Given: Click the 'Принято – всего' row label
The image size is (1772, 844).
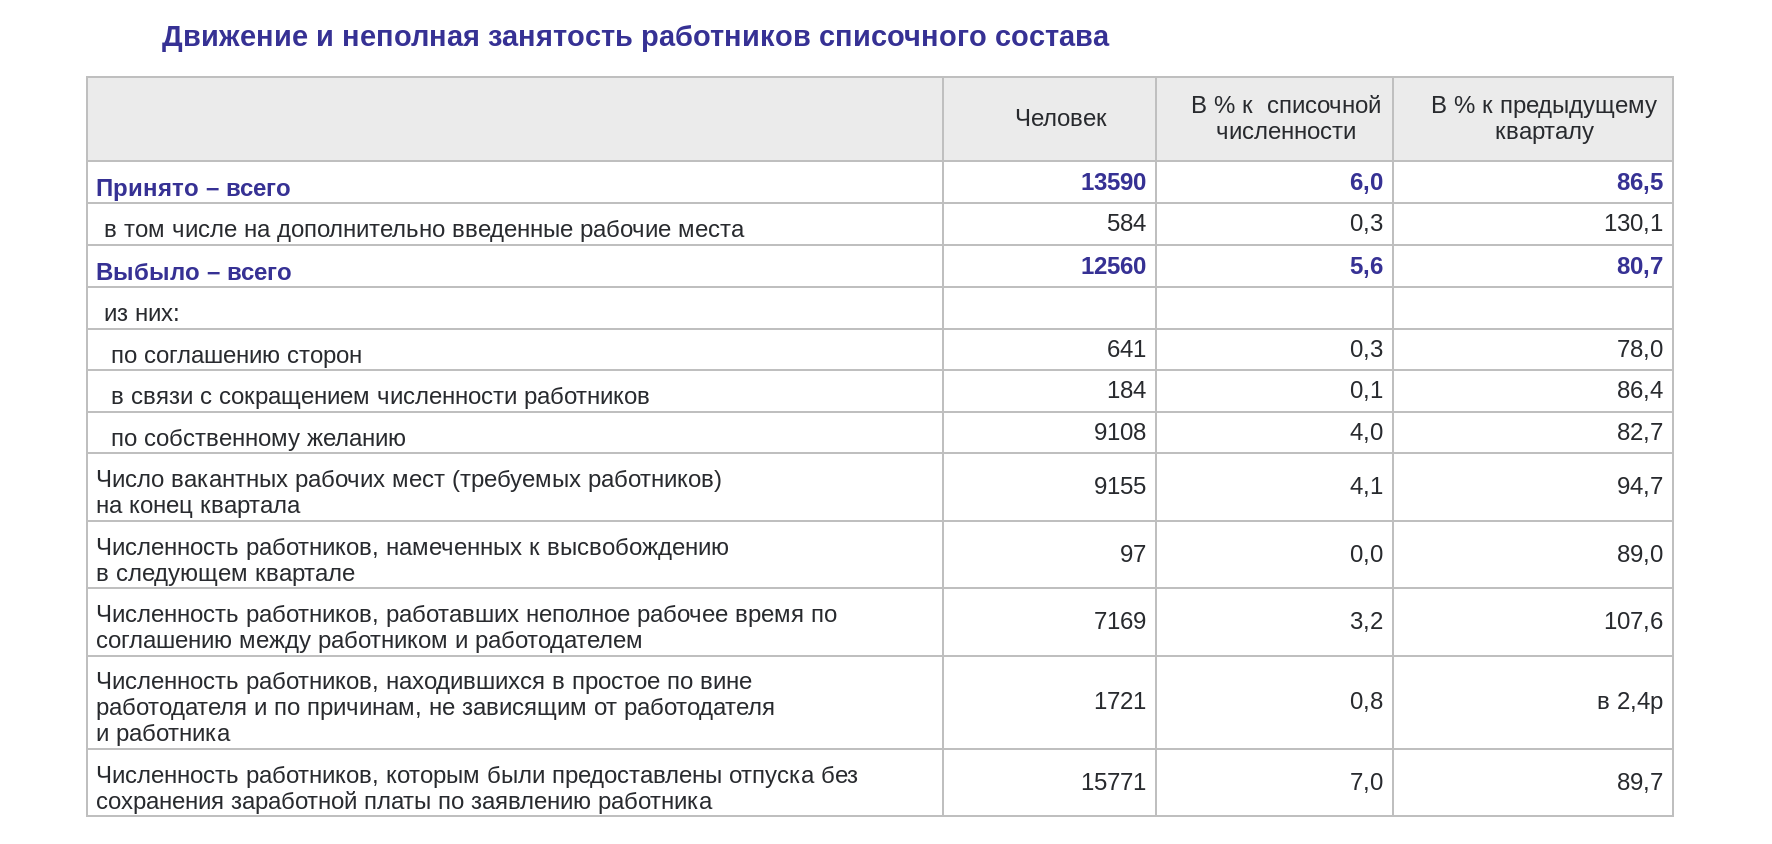Looking at the screenshot, I should click(193, 188).
